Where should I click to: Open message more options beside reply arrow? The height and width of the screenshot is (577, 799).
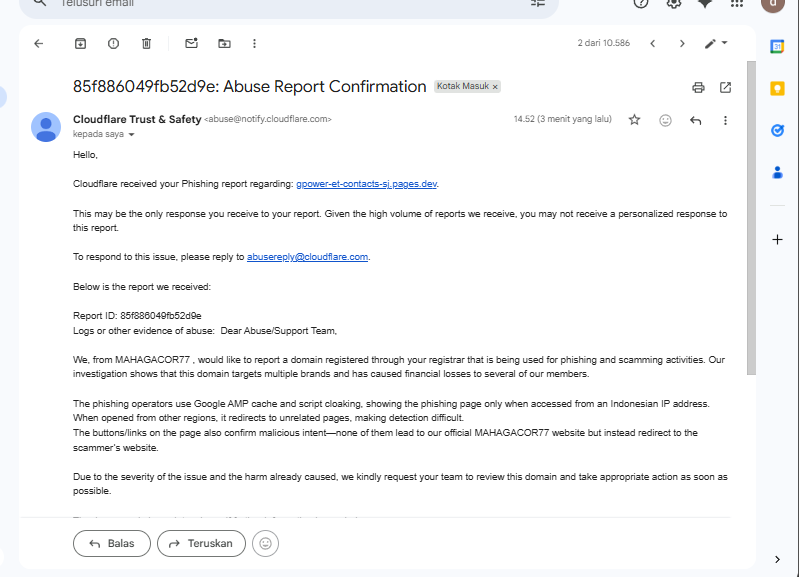[725, 120]
